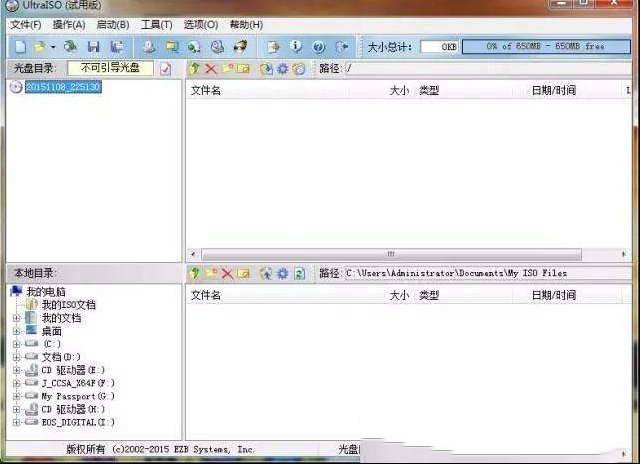Click the Save As icon

[117, 47]
